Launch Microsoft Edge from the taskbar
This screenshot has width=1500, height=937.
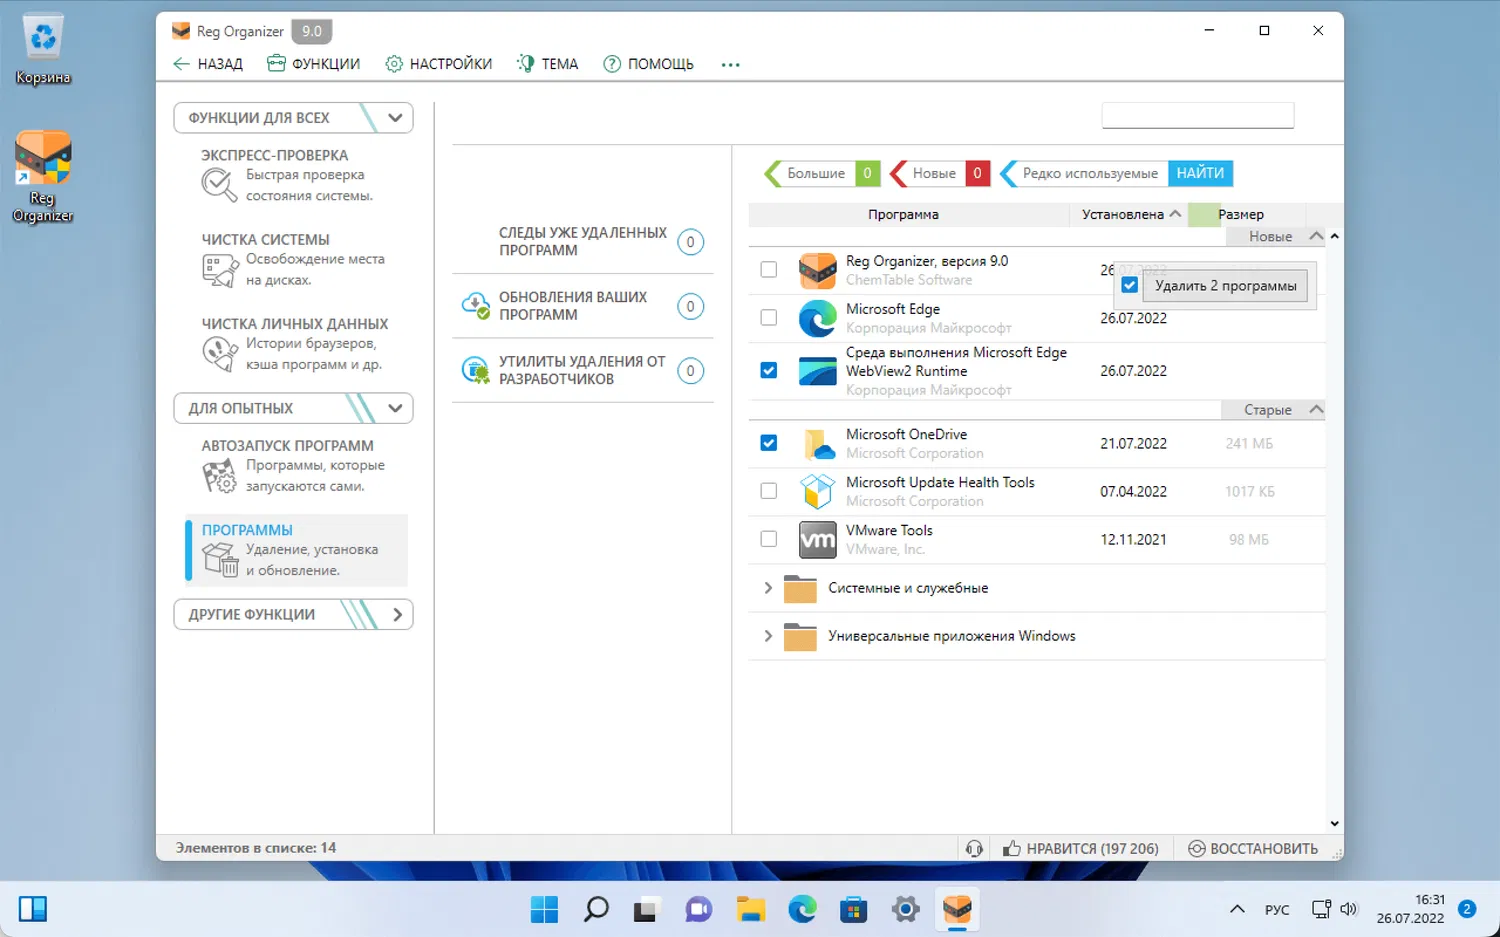802,909
